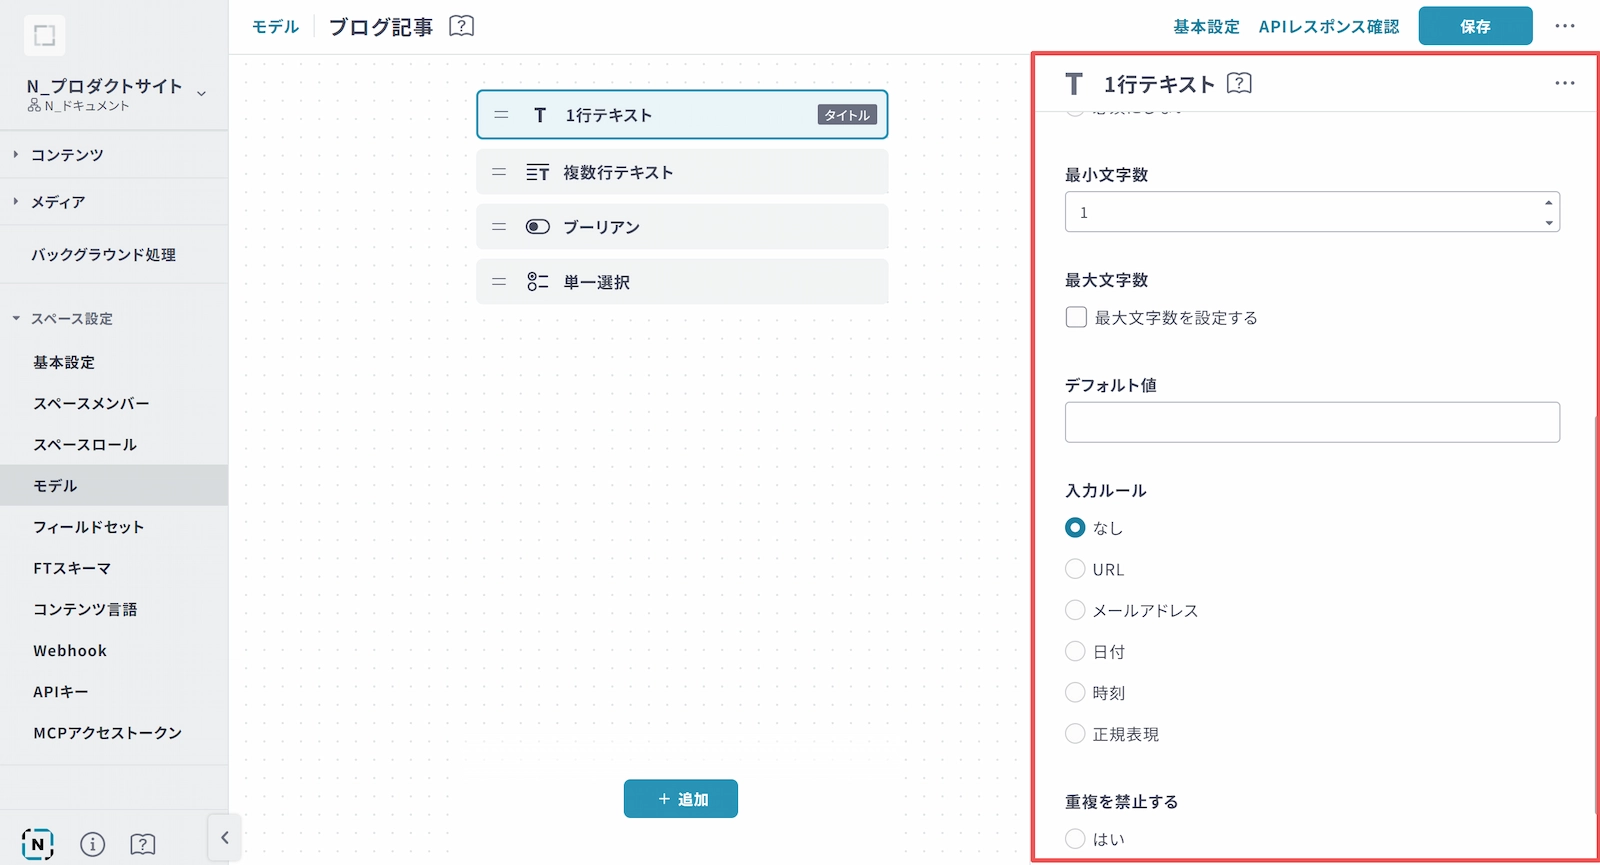The height and width of the screenshot is (865, 1600).
Task: Open フィールドセット in the sidebar
Action: click(x=88, y=527)
